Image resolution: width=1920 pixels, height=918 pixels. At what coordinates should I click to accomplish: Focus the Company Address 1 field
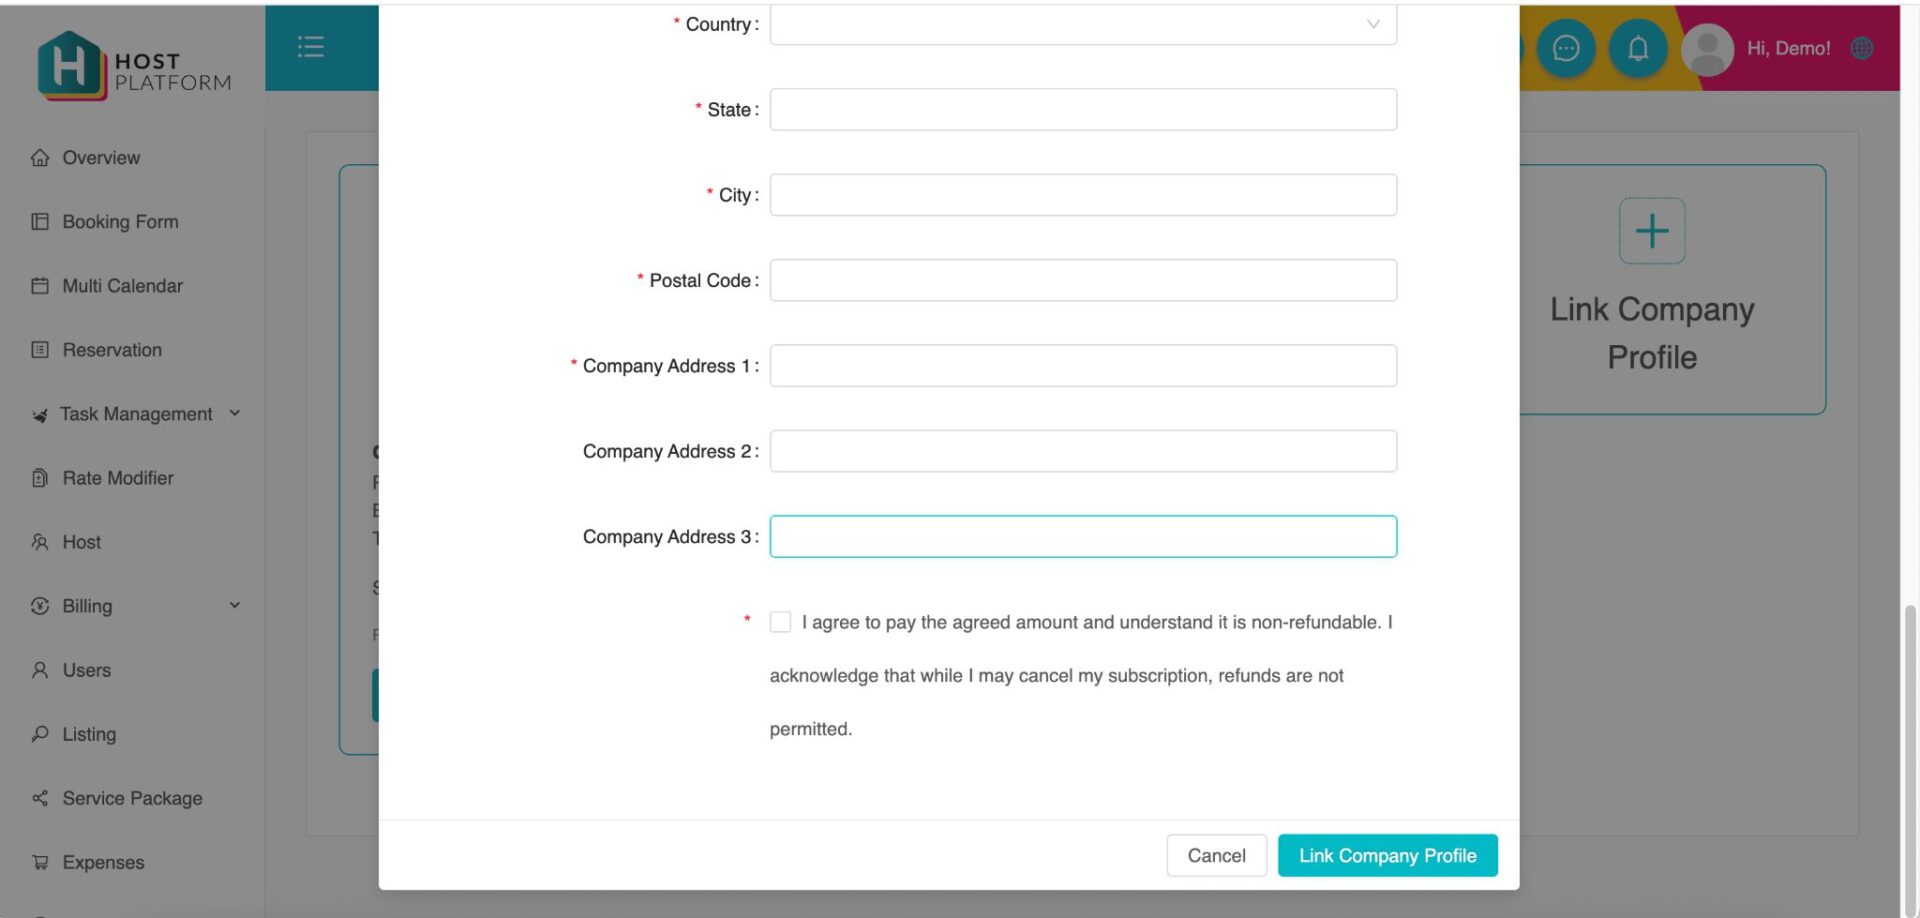1083,366
